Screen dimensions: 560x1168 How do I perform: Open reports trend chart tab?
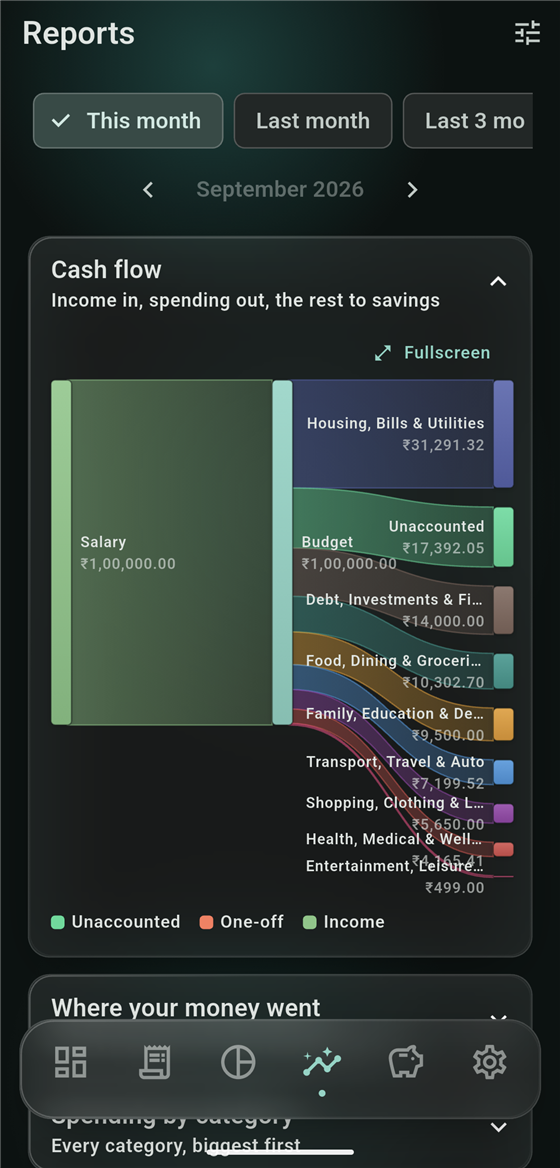[x=322, y=1064]
